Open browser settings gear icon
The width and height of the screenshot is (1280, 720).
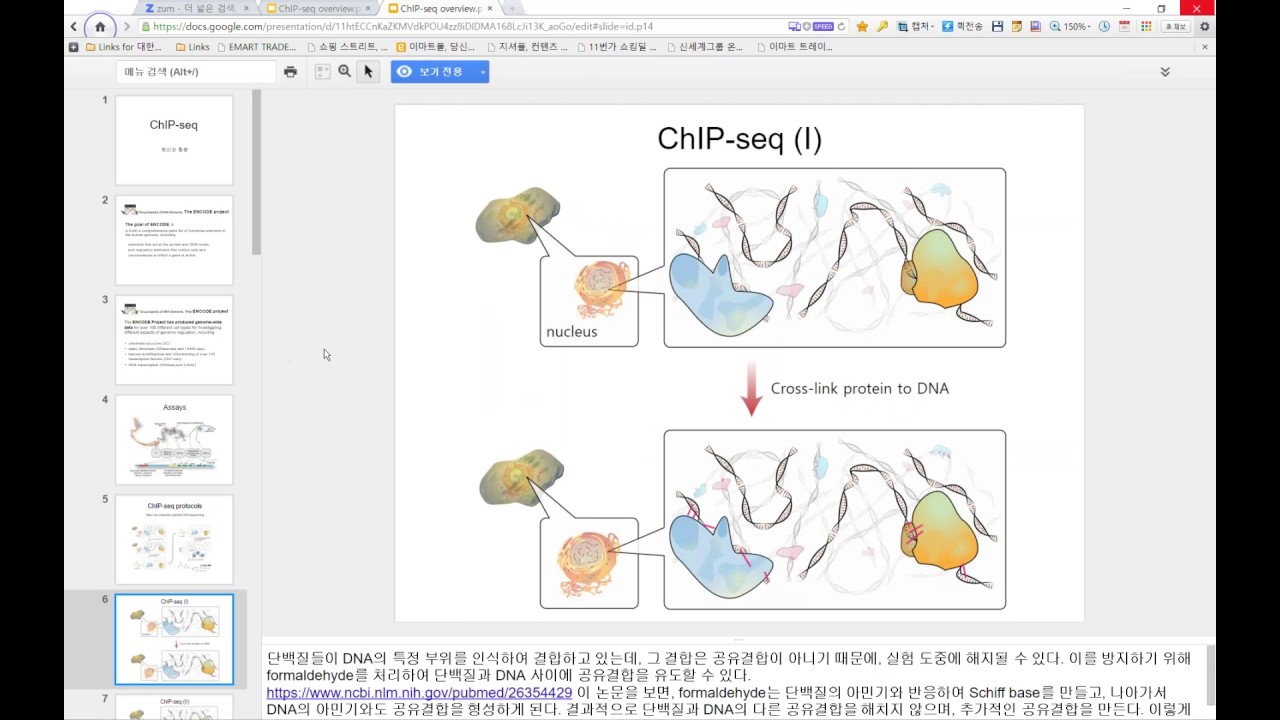tap(1204, 26)
